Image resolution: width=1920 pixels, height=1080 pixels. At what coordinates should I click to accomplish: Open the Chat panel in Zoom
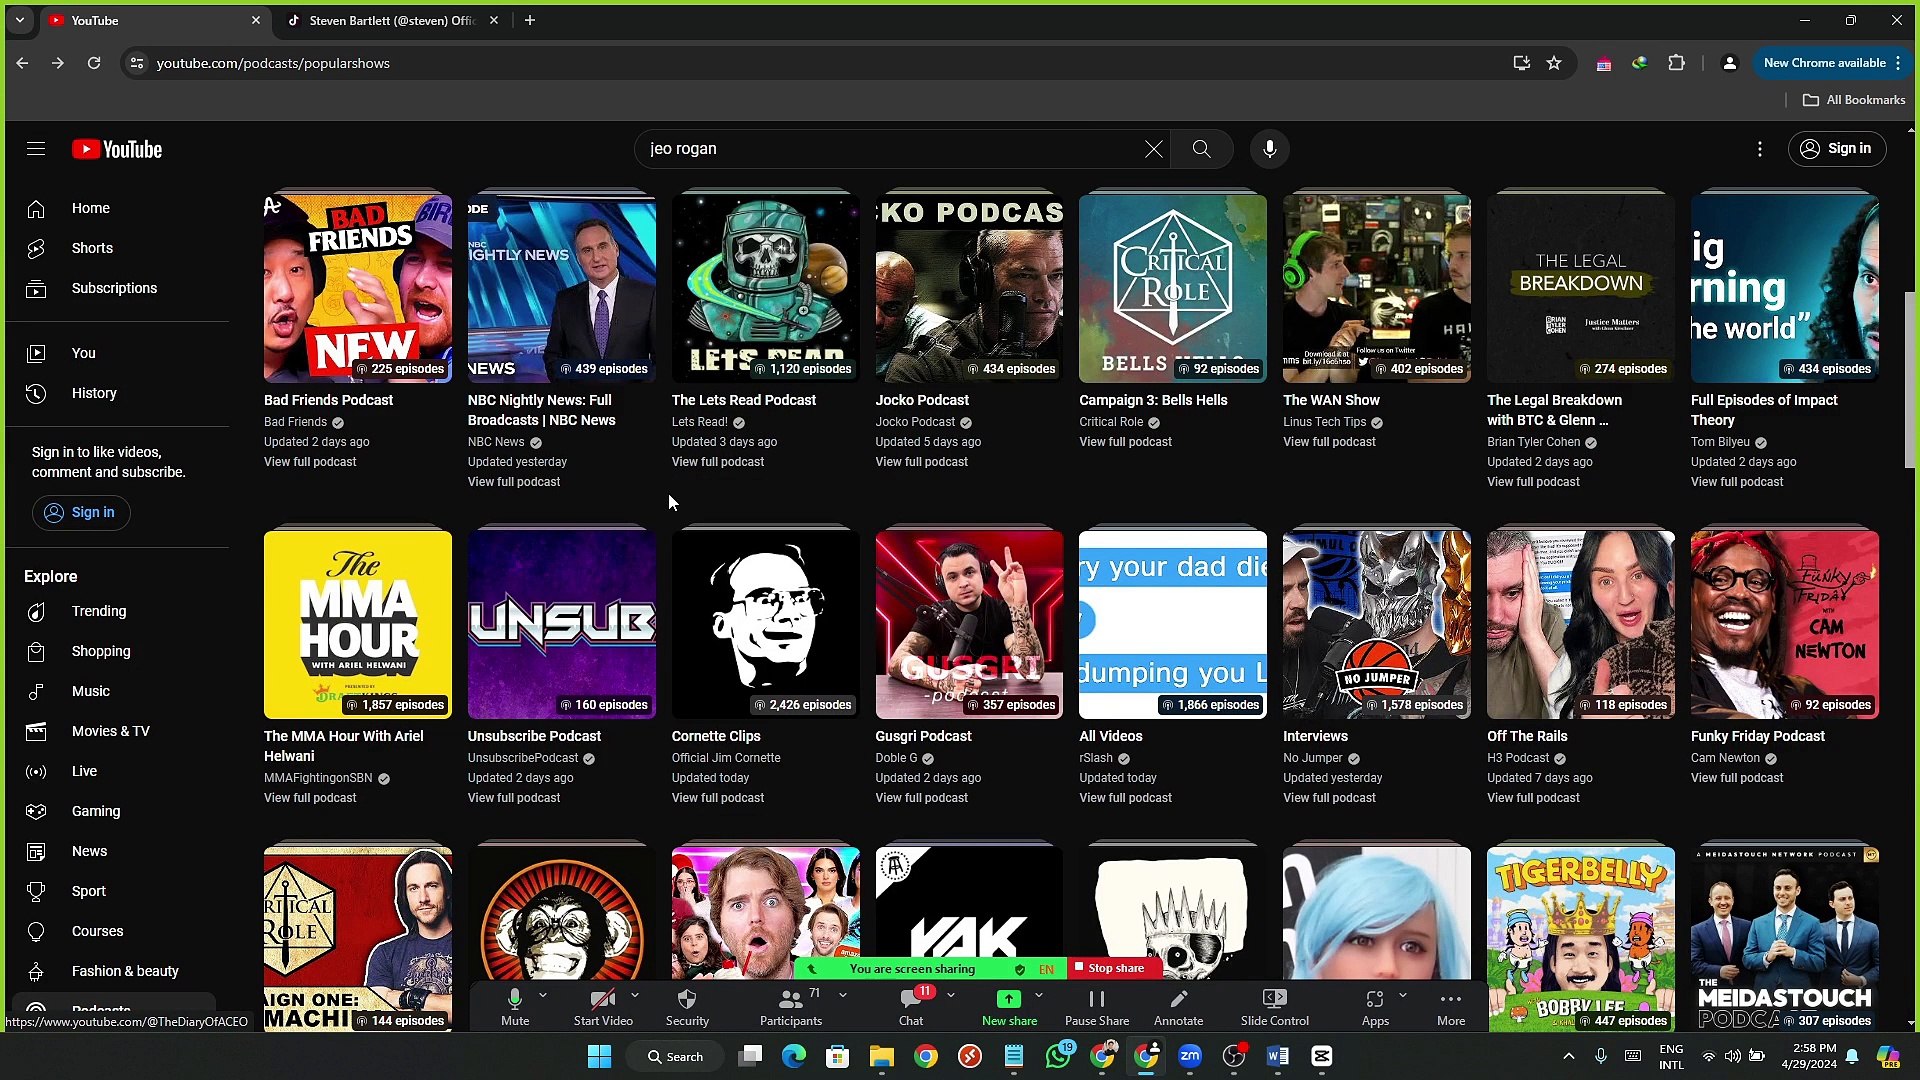tap(910, 1006)
